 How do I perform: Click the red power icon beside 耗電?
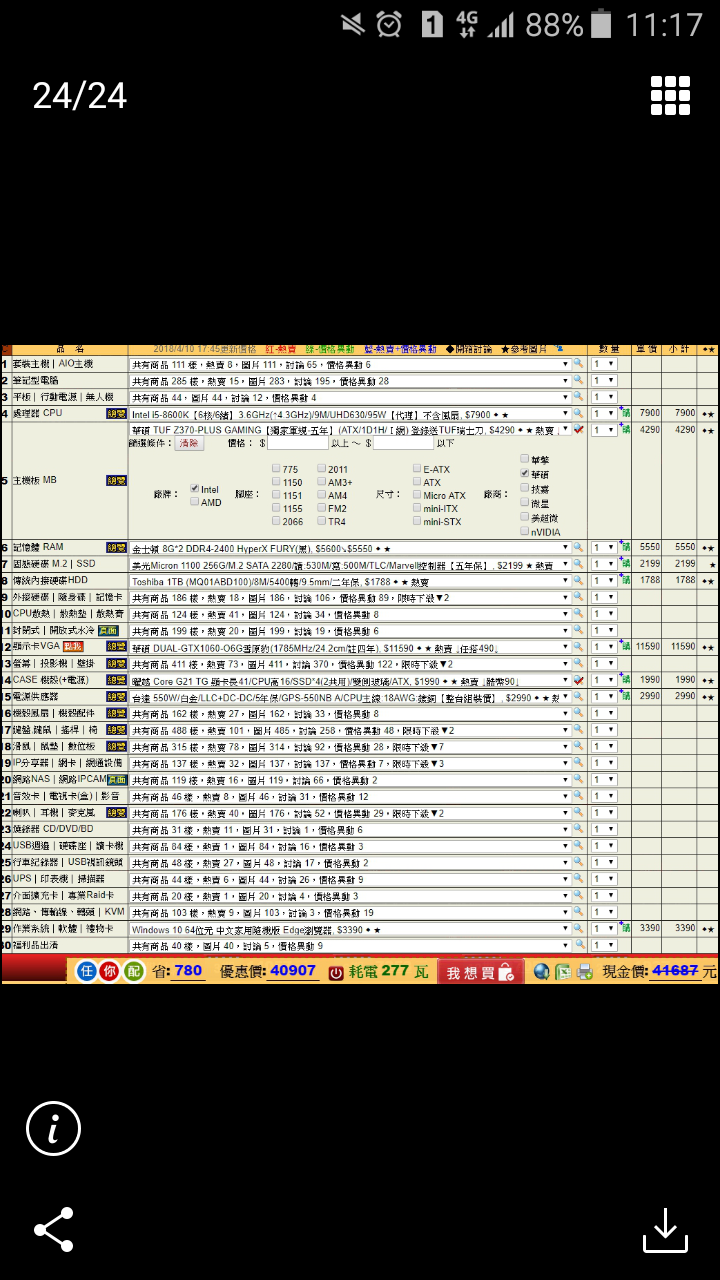pos(337,972)
